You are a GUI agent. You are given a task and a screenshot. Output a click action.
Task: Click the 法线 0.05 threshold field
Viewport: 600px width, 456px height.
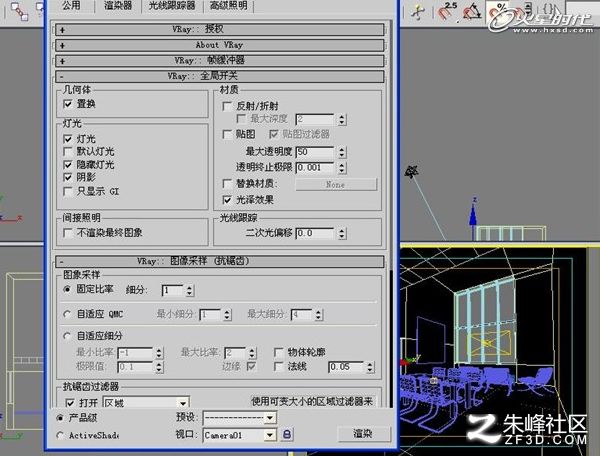(x=346, y=367)
